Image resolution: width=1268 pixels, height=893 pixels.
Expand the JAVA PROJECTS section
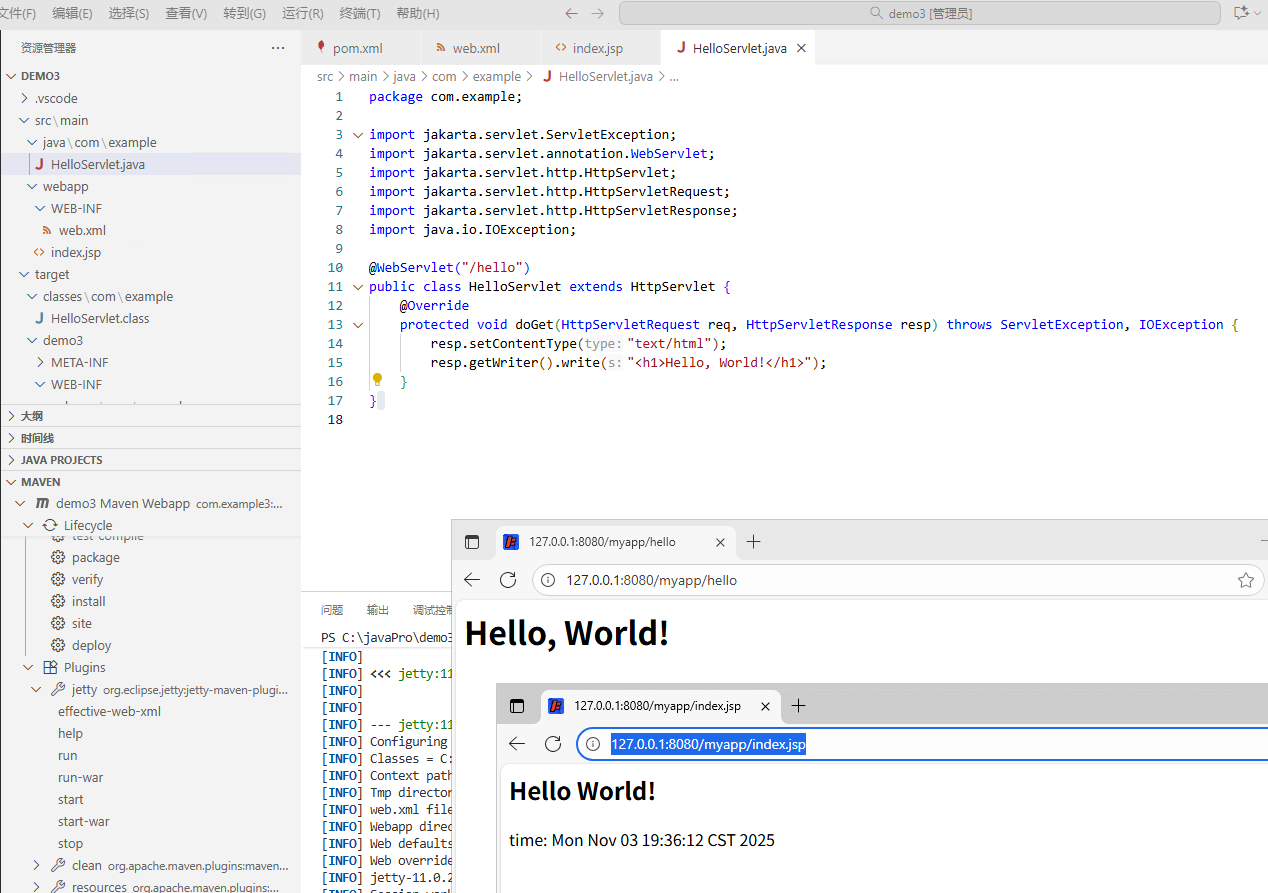pyautogui.click(x=61, y=460)
